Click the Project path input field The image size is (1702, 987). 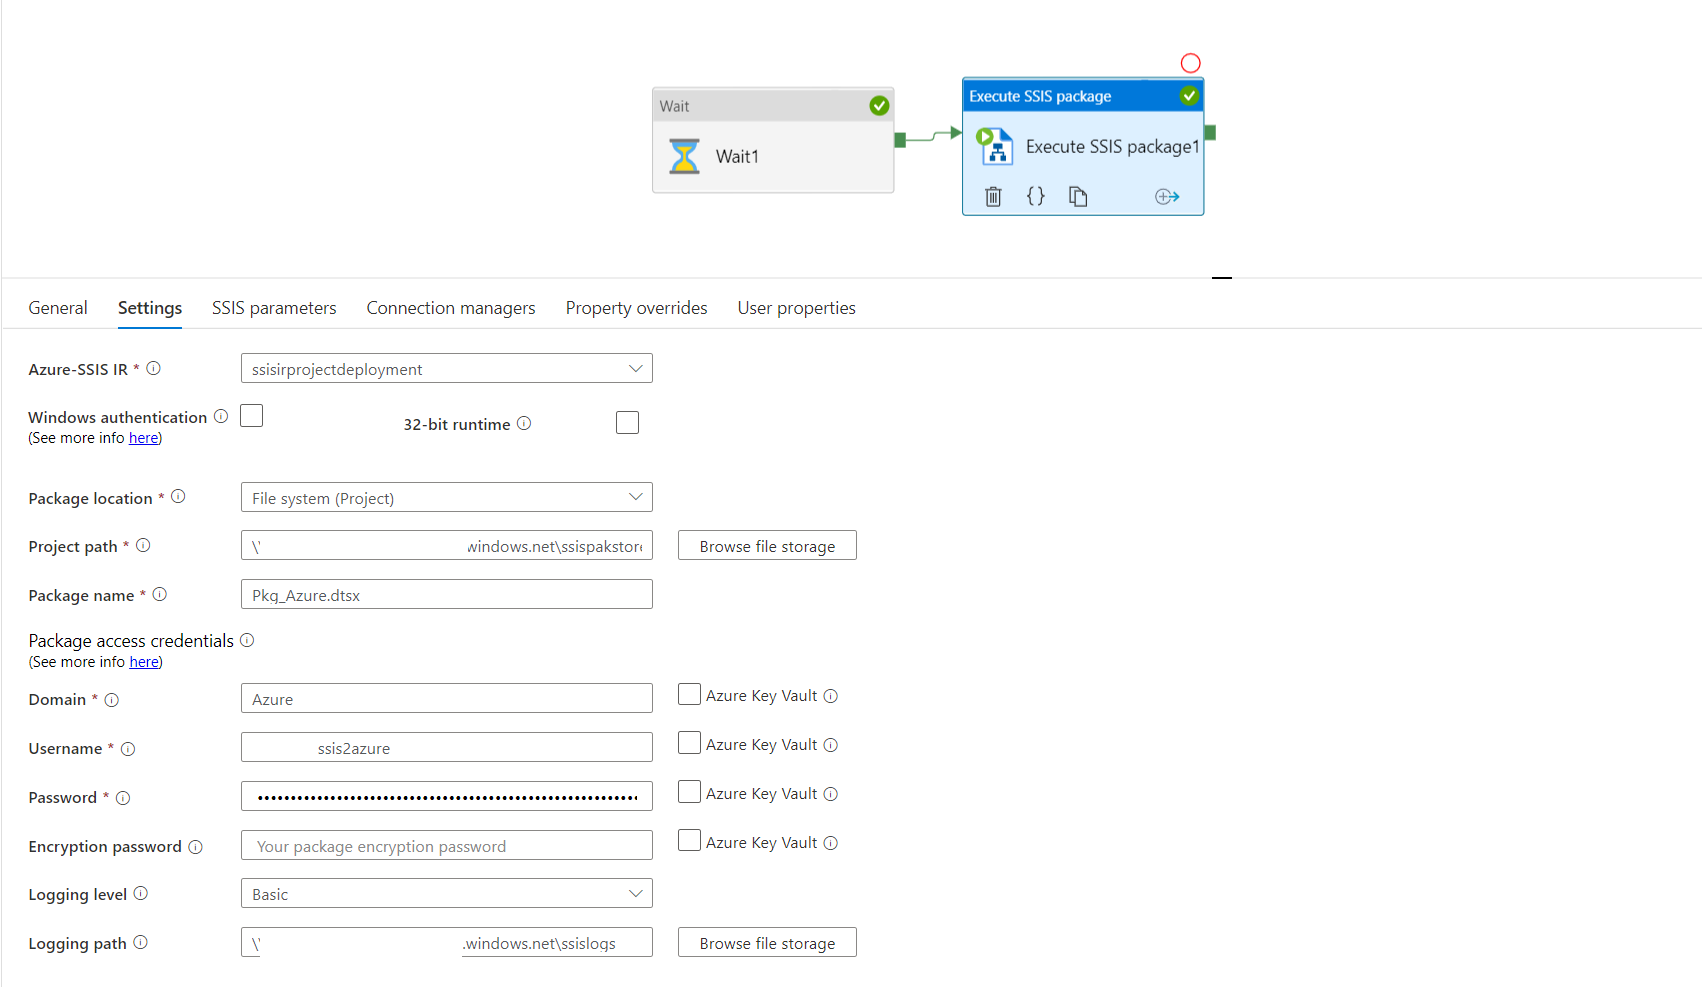point(447,545)
